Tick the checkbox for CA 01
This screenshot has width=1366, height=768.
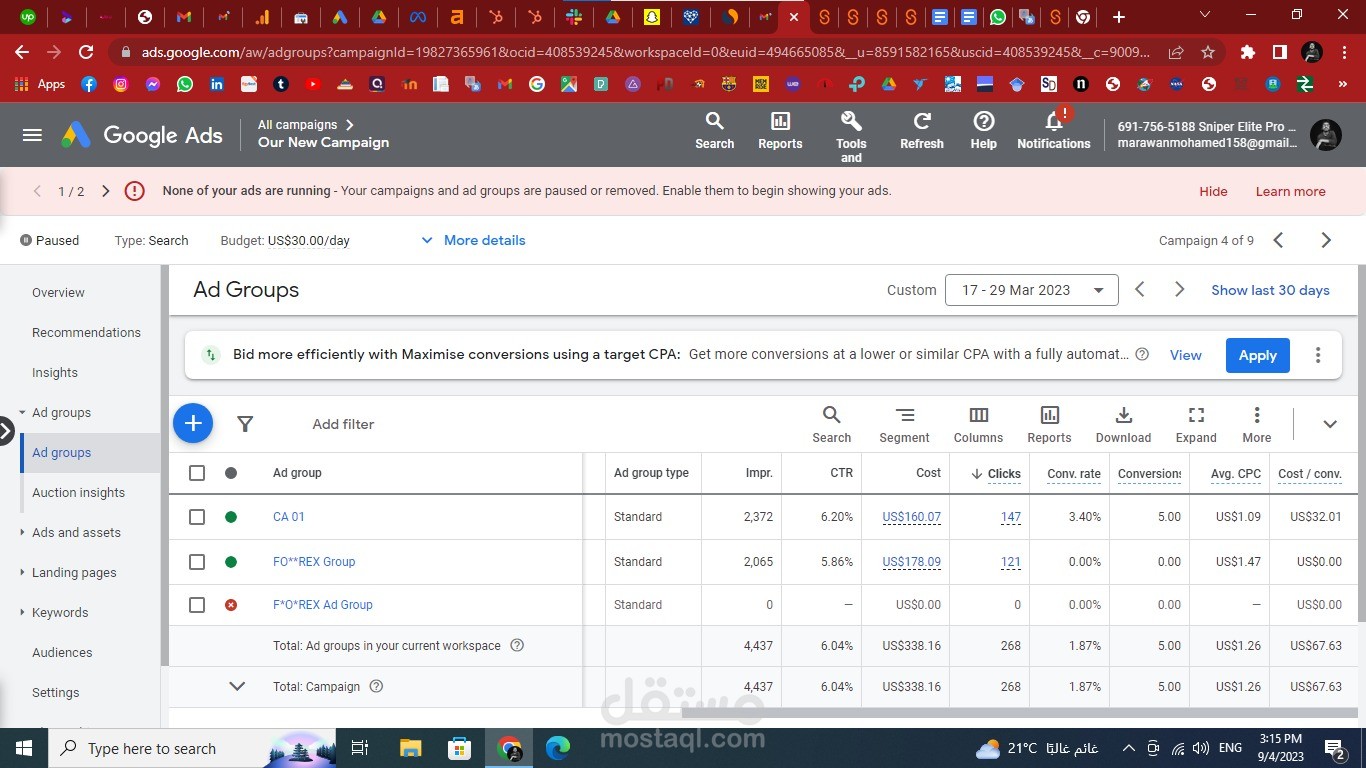(197, 517)
